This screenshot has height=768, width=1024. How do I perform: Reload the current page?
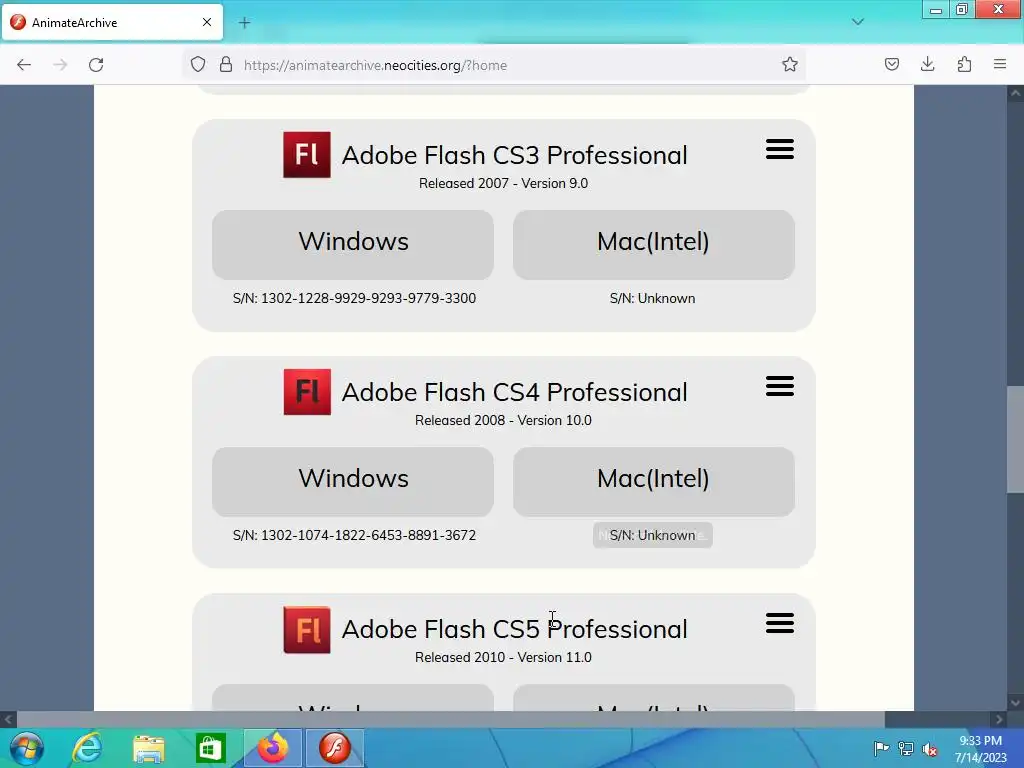[96, 65]
